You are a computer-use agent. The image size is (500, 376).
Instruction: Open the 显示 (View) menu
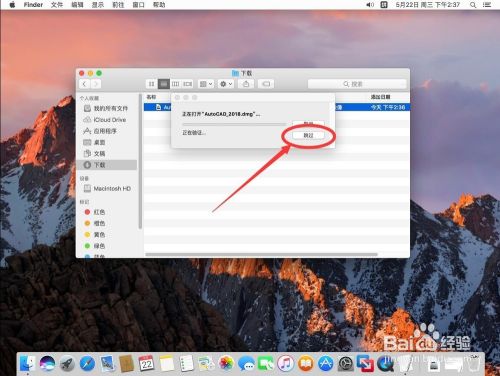[98, 5]
